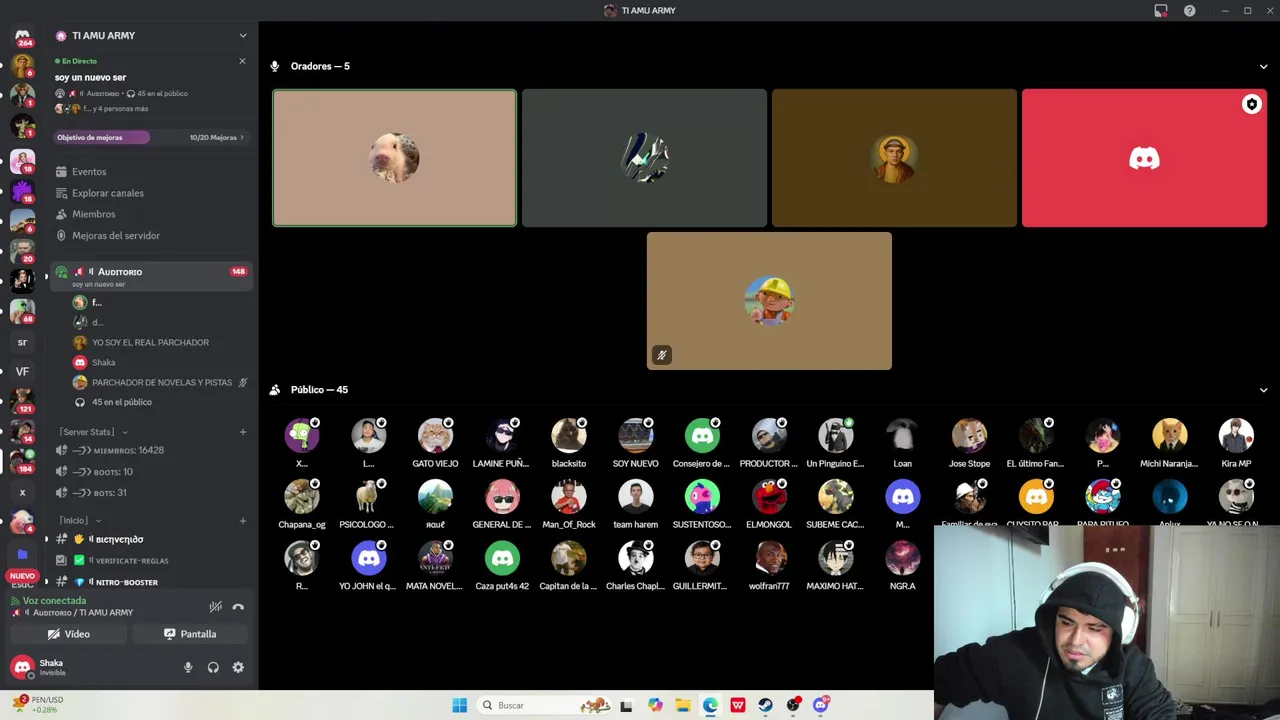Open Discord help question mark icon
This screenshot has height=720, width=1280.
(1189, 10)
